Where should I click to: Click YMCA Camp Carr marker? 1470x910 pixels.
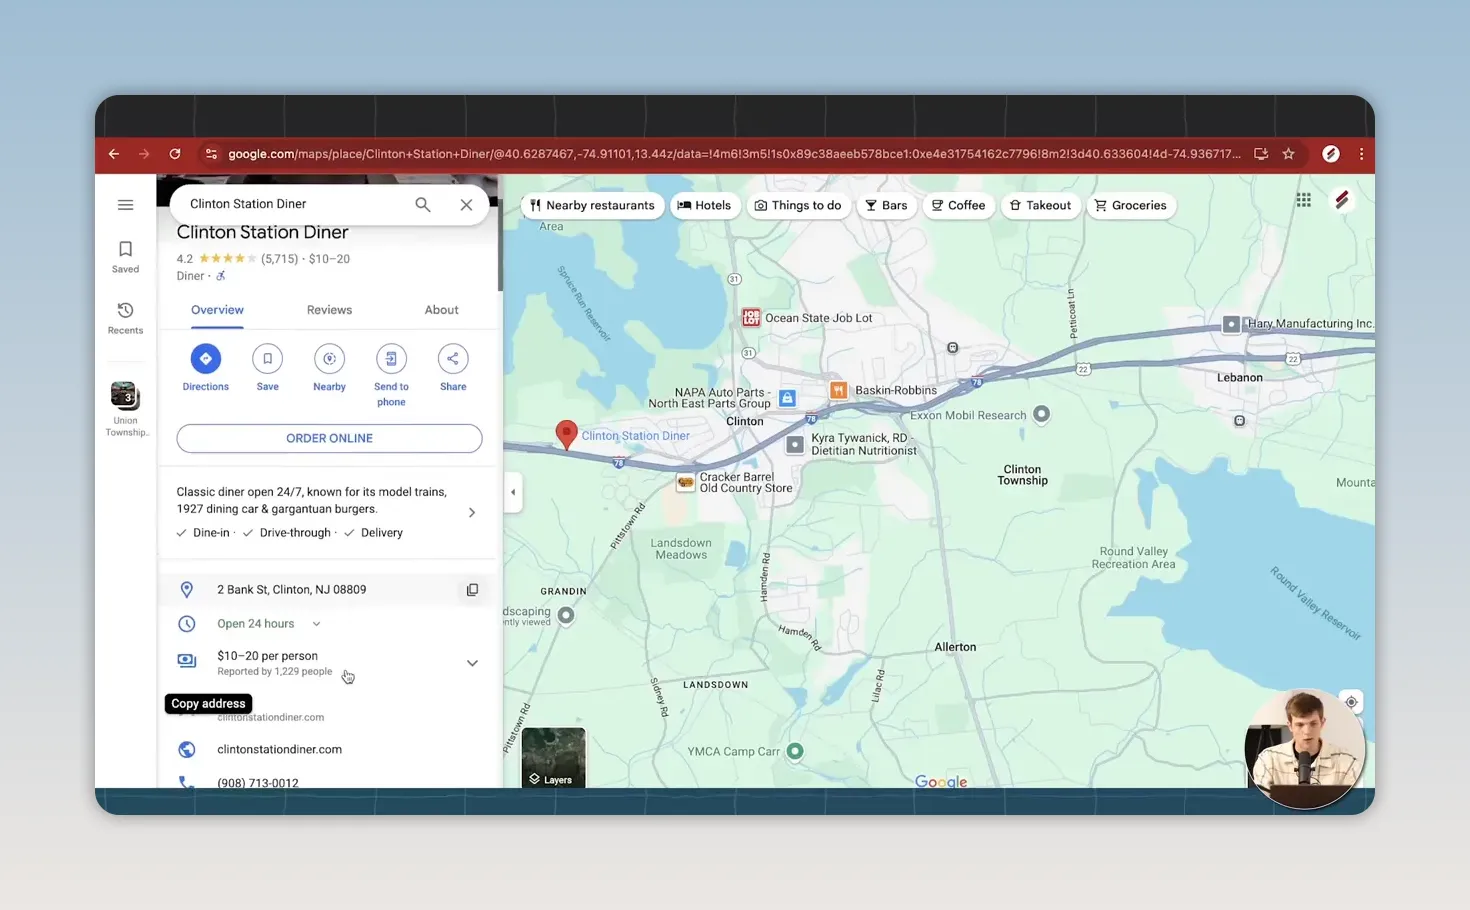click(795, 751)
